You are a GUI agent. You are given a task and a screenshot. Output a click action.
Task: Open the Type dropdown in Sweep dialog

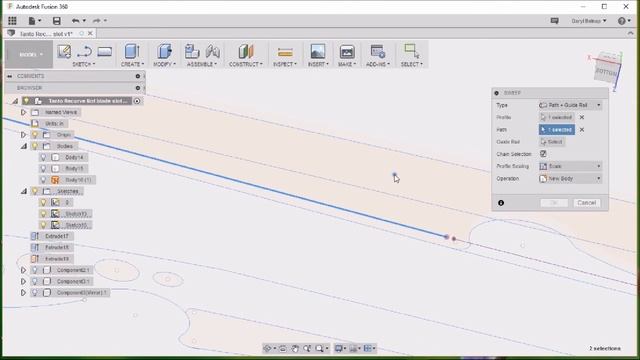click(x=570, y=105)
